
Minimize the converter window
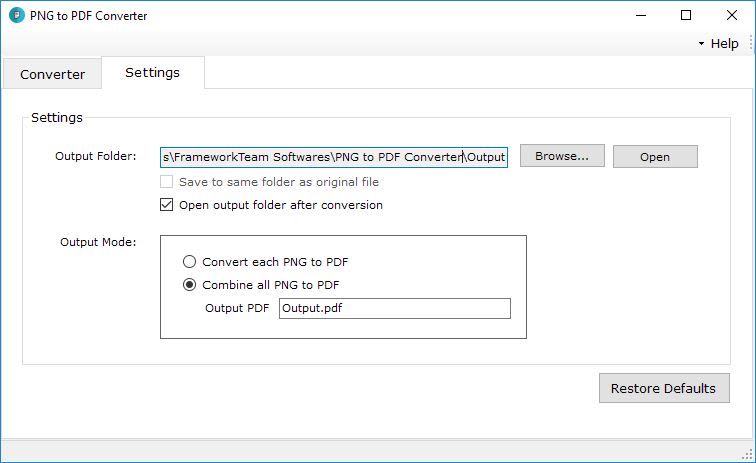[x=641, y=15]
